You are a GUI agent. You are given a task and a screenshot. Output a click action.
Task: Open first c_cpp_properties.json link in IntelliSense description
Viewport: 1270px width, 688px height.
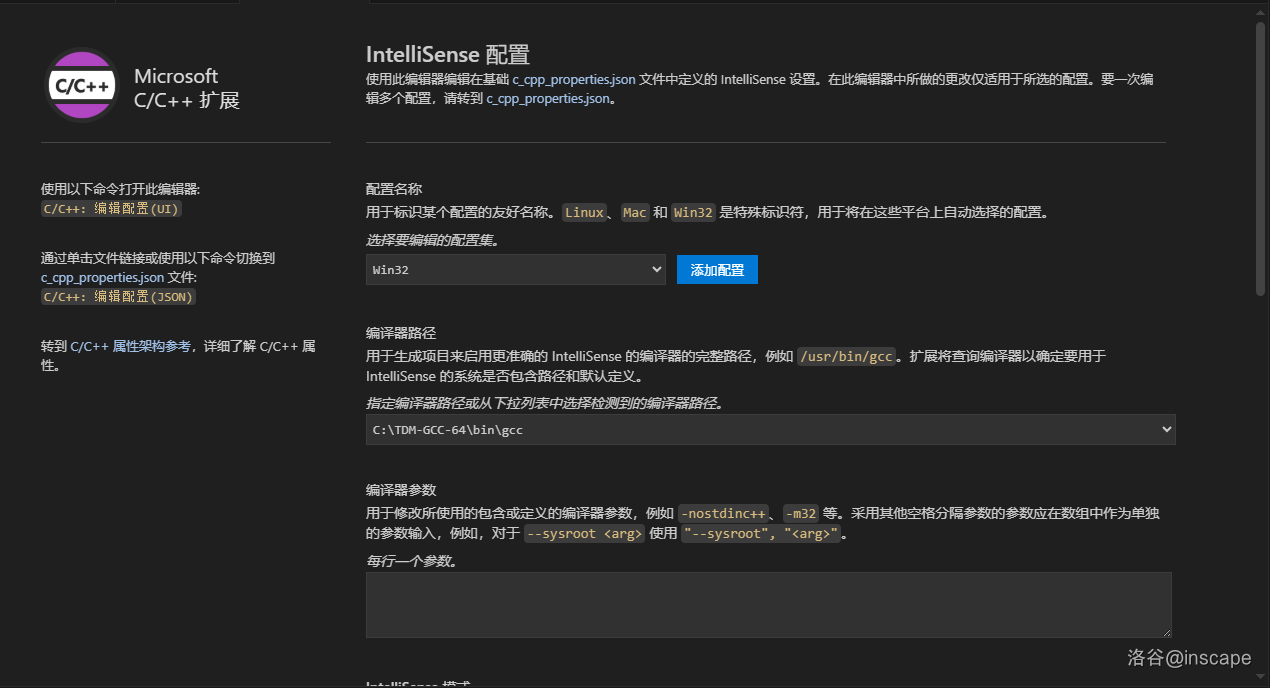pos(573,78)
